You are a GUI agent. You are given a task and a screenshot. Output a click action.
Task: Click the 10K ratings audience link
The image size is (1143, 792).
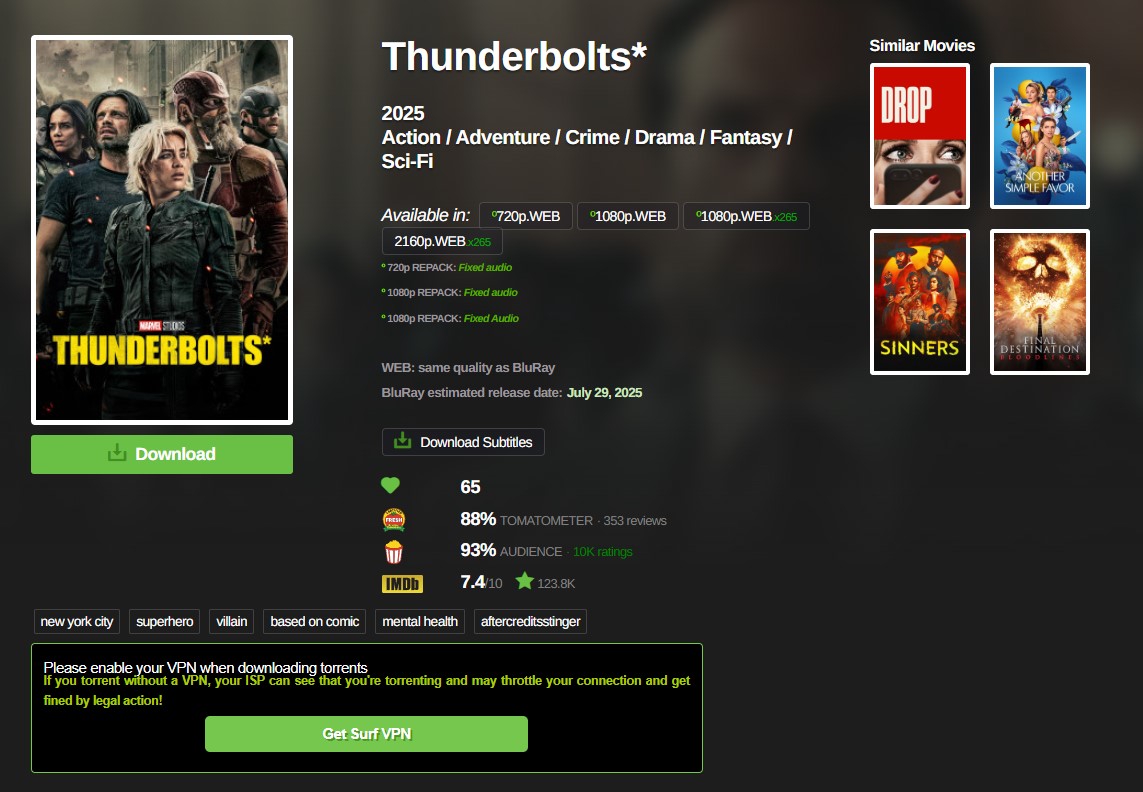click(x=602, y=552)
